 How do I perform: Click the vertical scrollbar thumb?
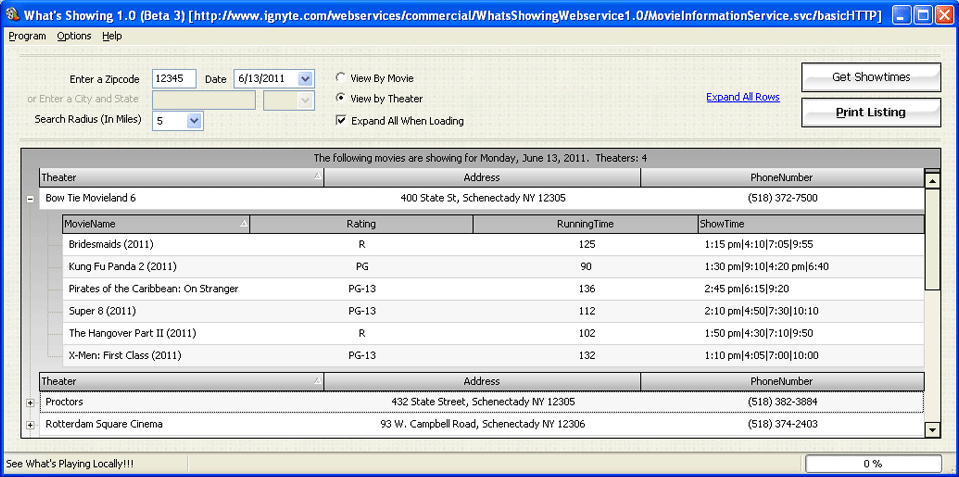[x=932, y=239]
